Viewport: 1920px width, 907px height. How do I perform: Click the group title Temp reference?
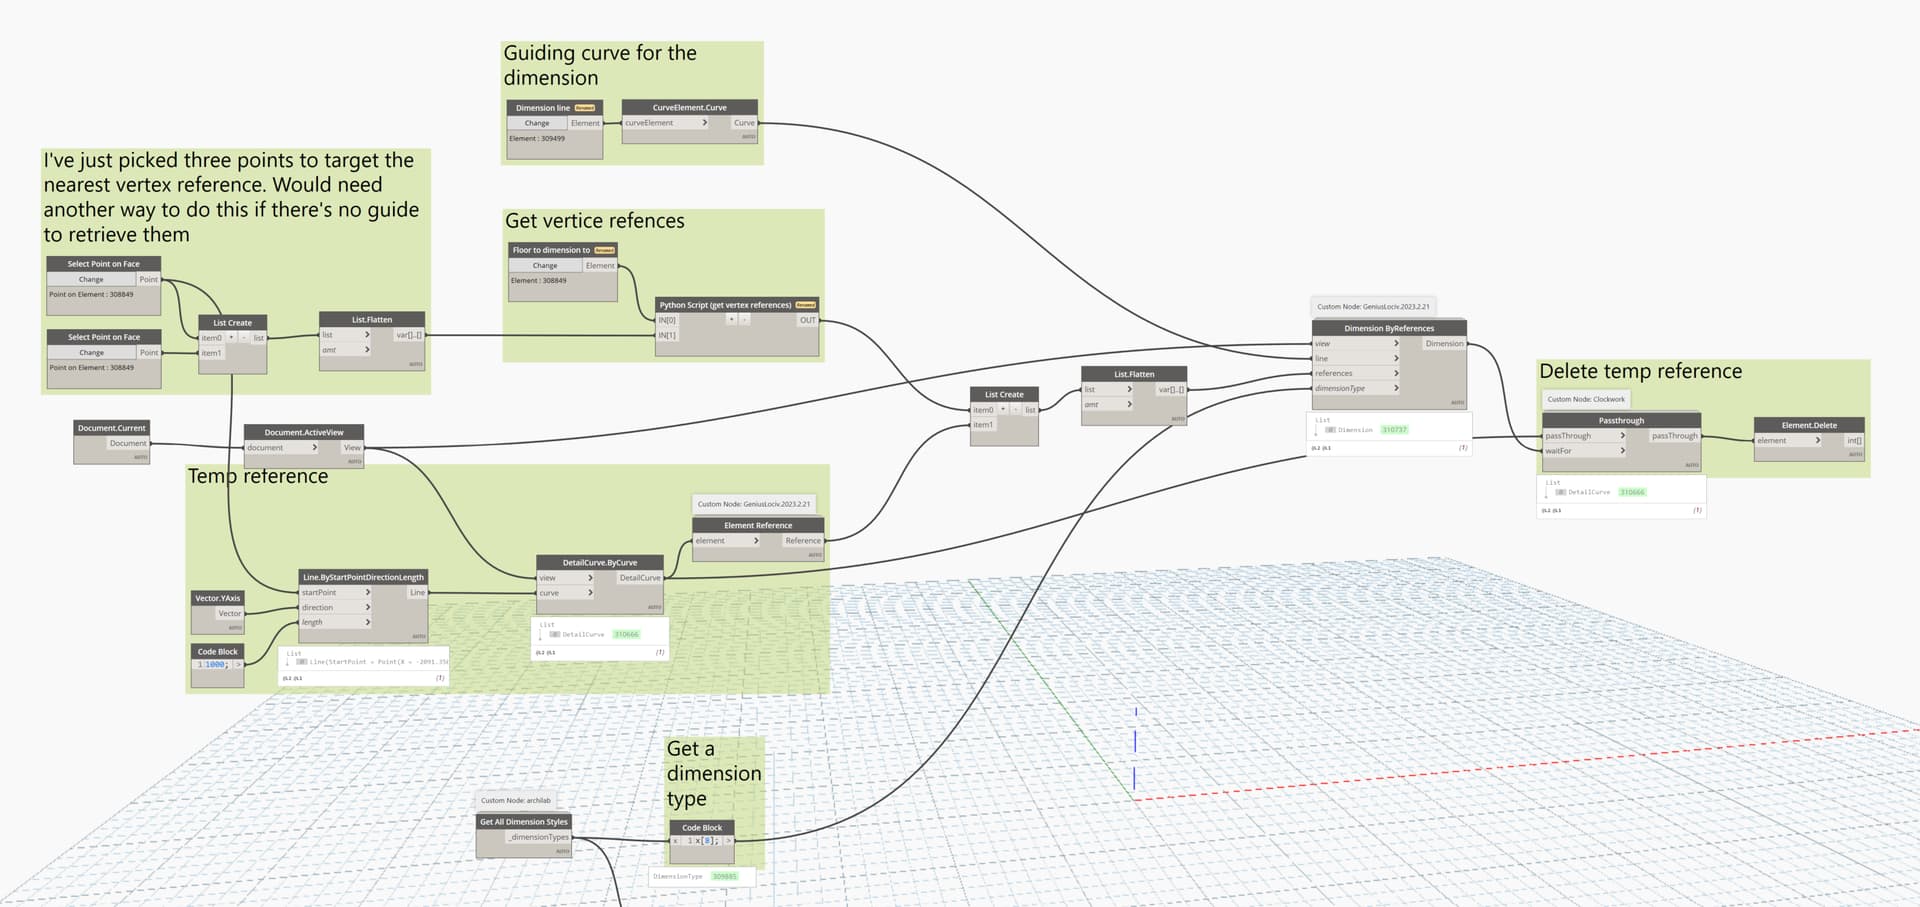(x=258, y=476)
